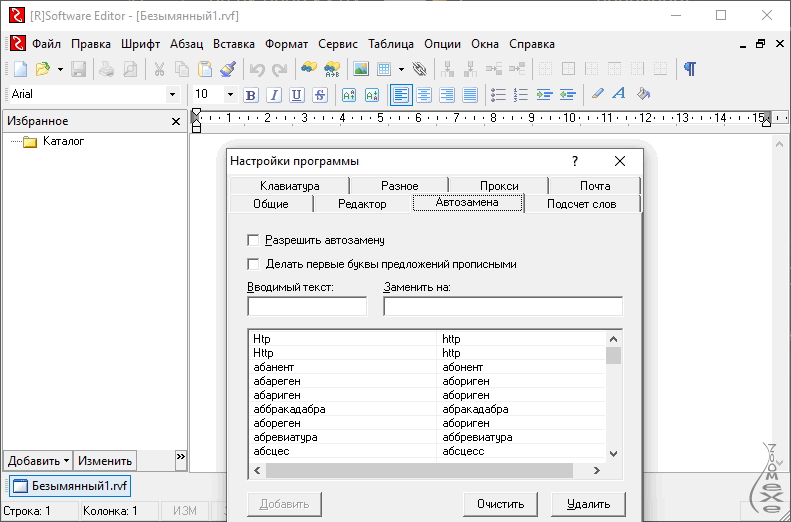The image size is (791, 522).
Task: Click the Find binoculars icon
Action: [309, 69]
